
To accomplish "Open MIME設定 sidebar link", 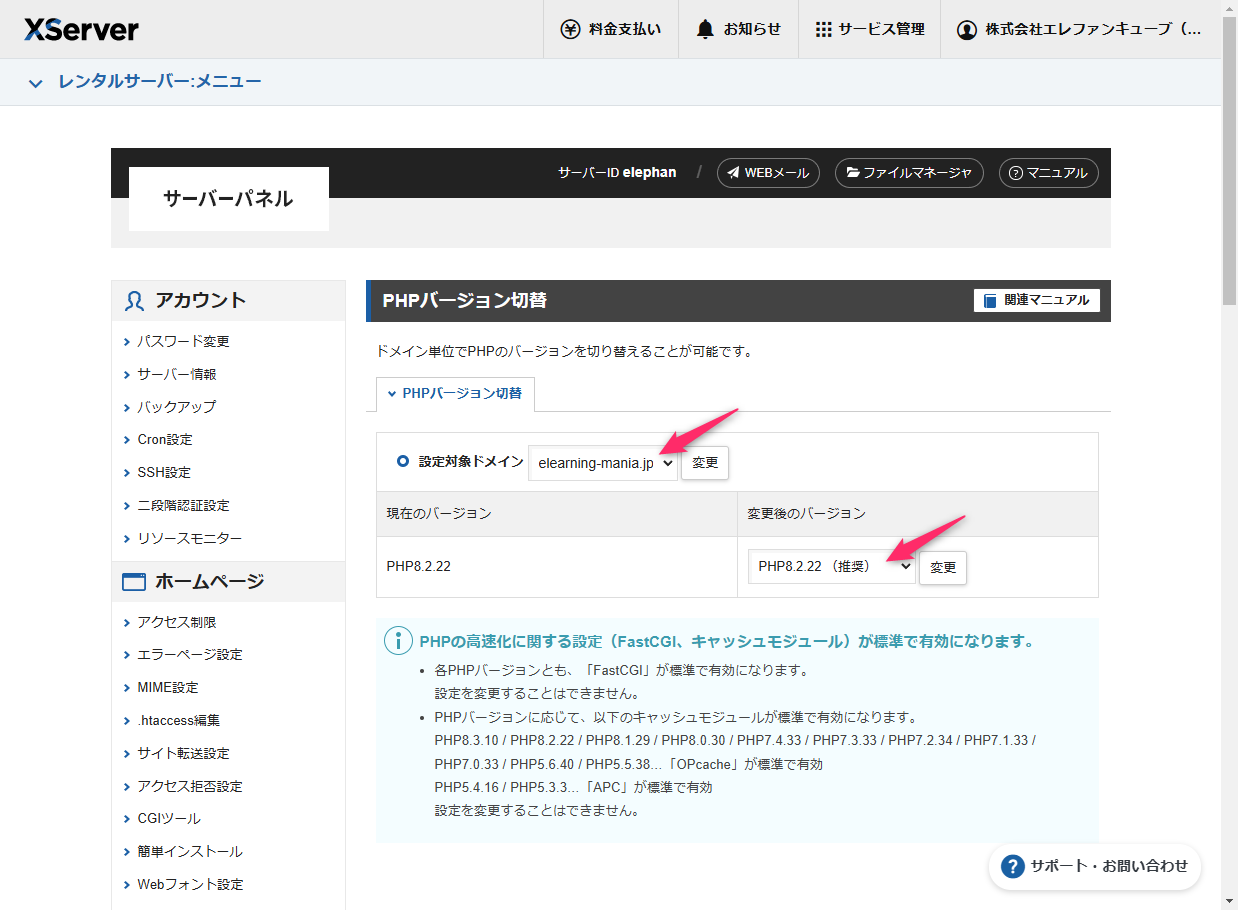I will [168, 688].
